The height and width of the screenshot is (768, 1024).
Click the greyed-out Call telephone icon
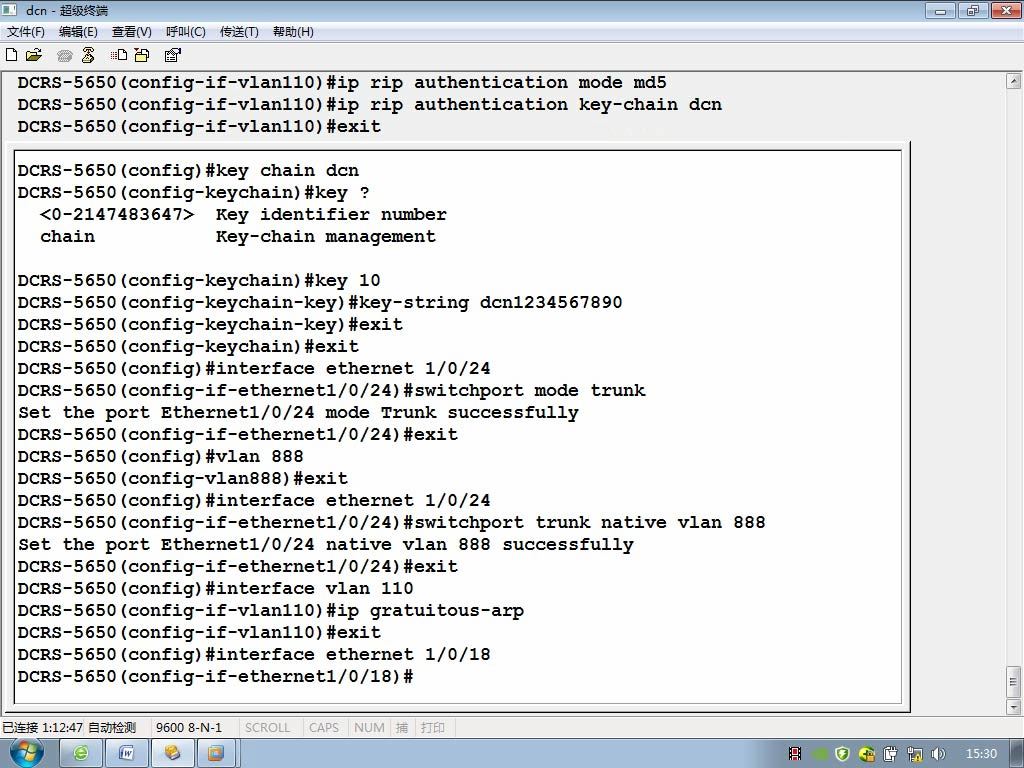[x=64, y=56]
